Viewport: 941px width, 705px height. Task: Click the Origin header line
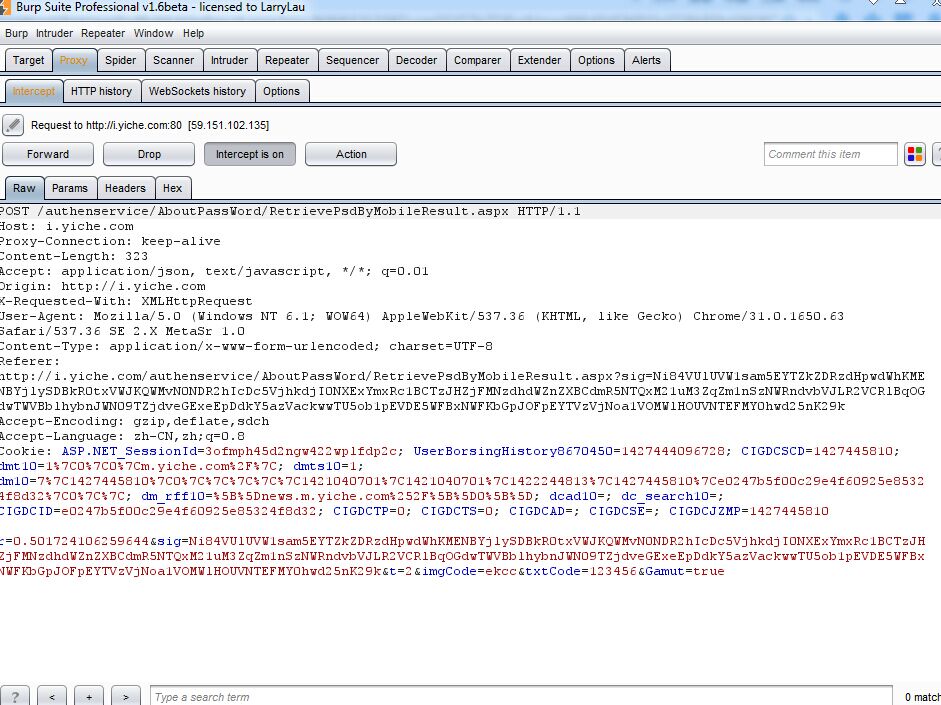(x=103, y=286)
